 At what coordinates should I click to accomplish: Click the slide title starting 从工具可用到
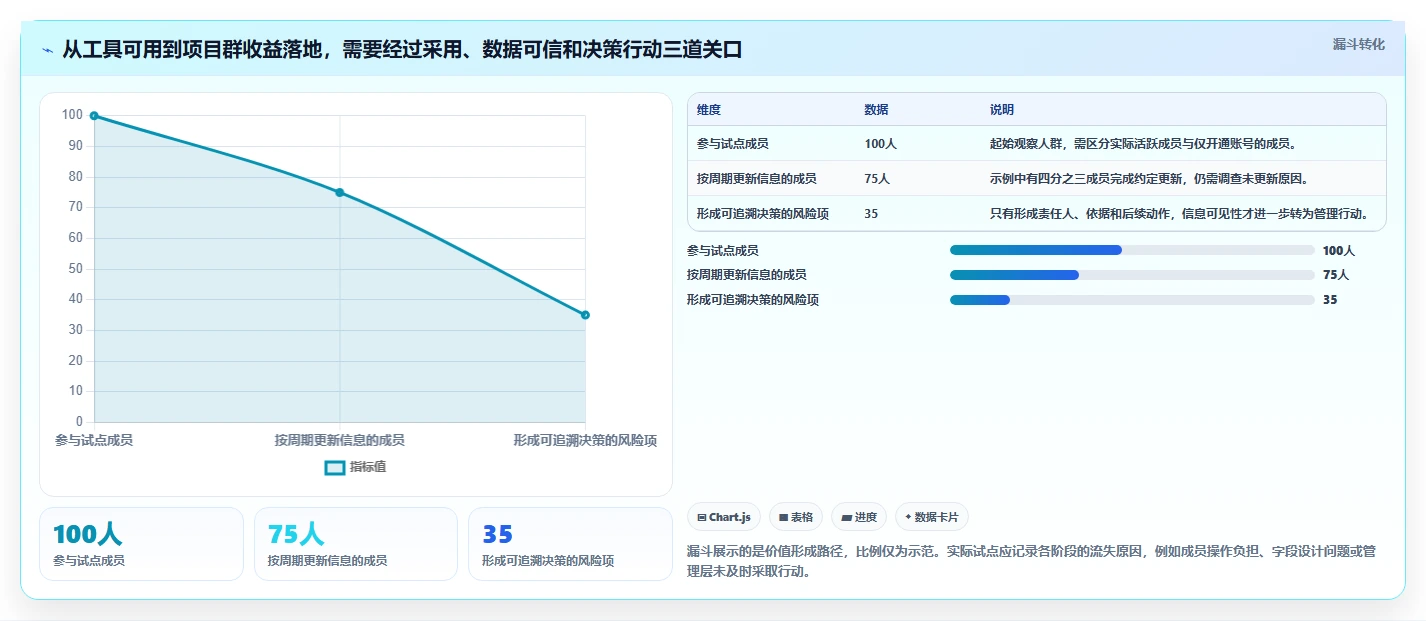click(402, 50)
